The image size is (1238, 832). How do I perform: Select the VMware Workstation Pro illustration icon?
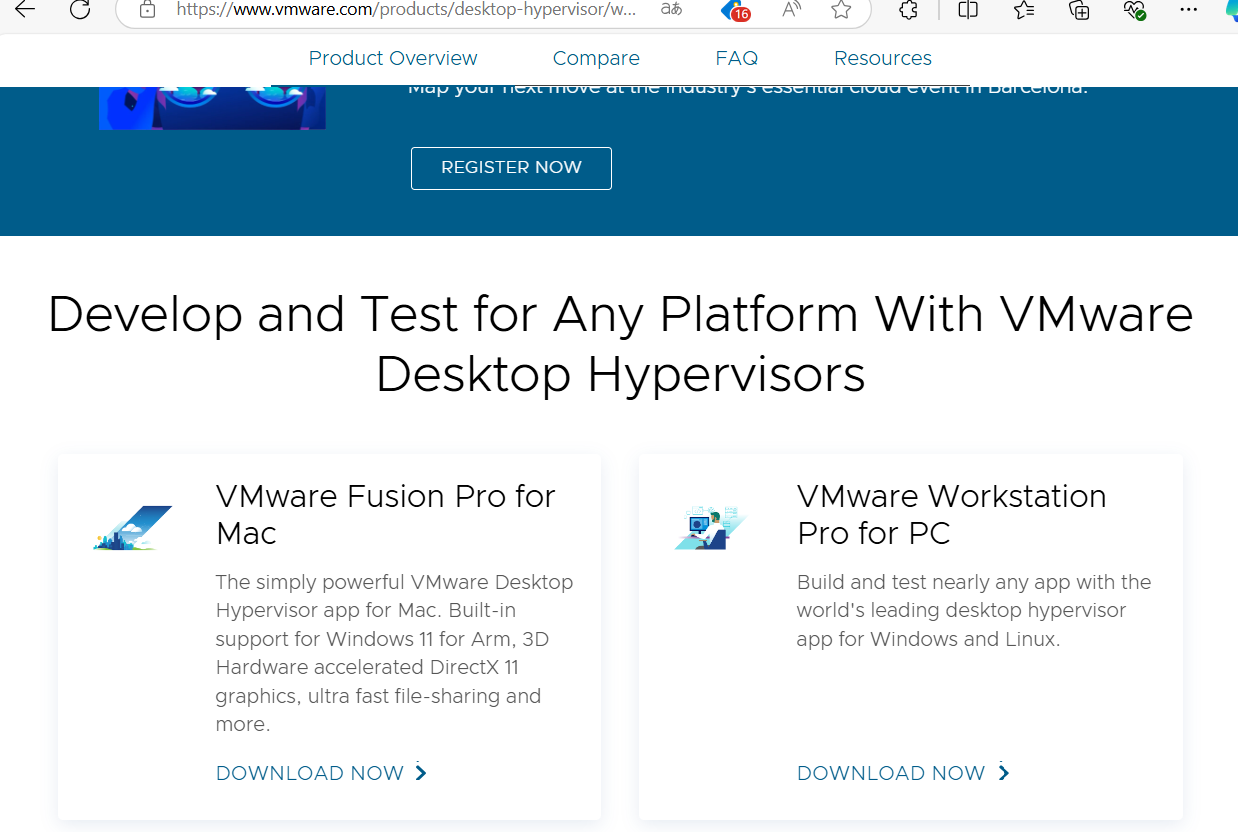(x=710, y=528)
